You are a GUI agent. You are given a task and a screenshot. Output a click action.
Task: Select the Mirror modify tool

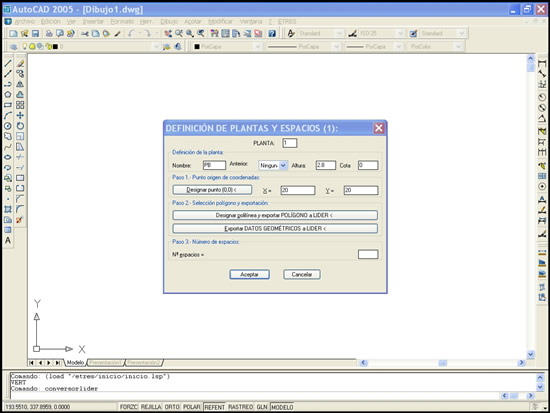(x=20, y=84)
